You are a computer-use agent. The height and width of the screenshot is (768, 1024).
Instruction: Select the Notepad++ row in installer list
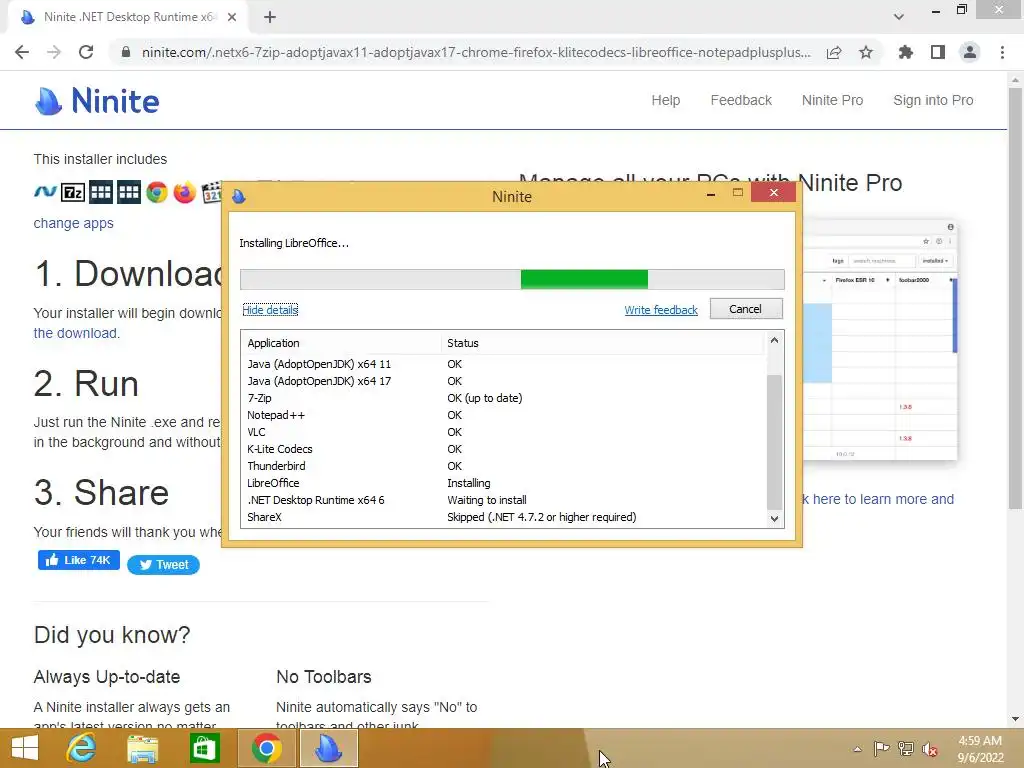pos(504,415)
